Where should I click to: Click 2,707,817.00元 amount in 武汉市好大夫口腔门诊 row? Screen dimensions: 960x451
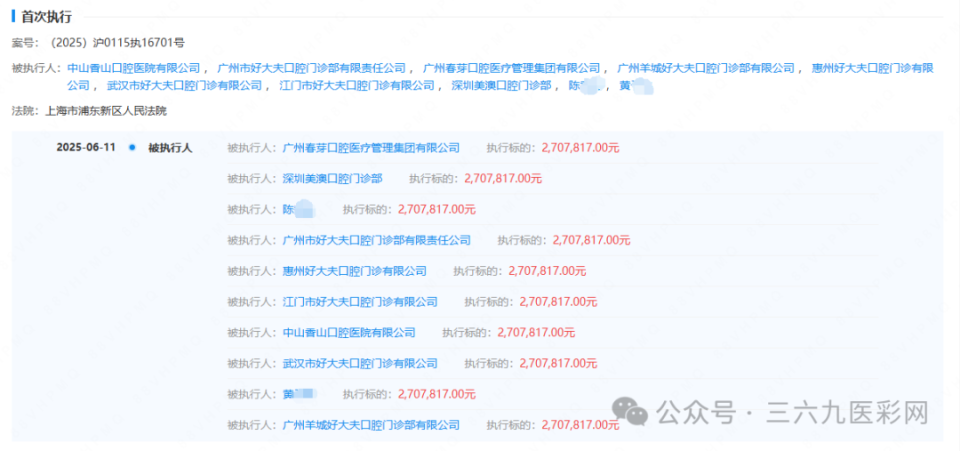pos(558,363)
